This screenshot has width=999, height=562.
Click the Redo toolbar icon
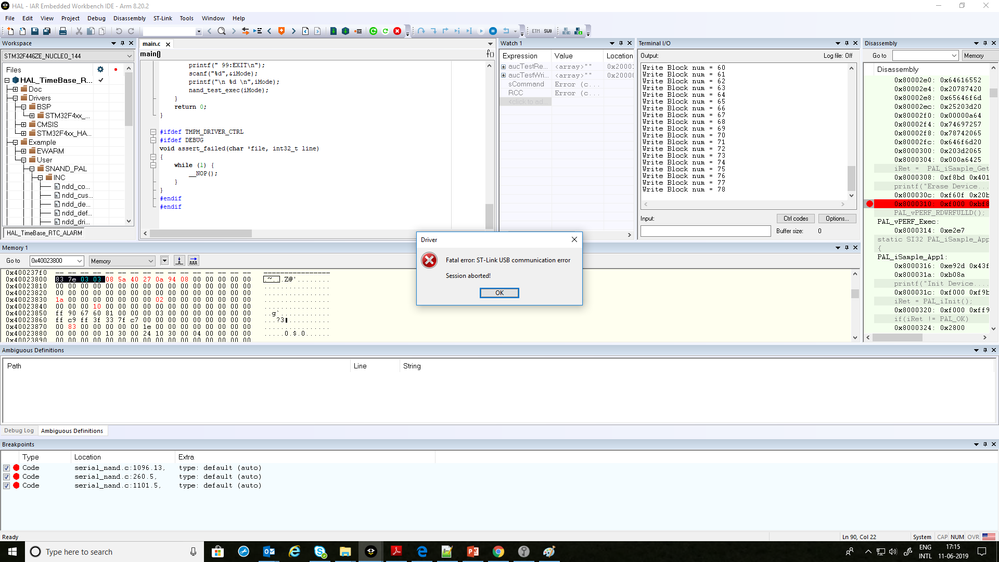131,31
